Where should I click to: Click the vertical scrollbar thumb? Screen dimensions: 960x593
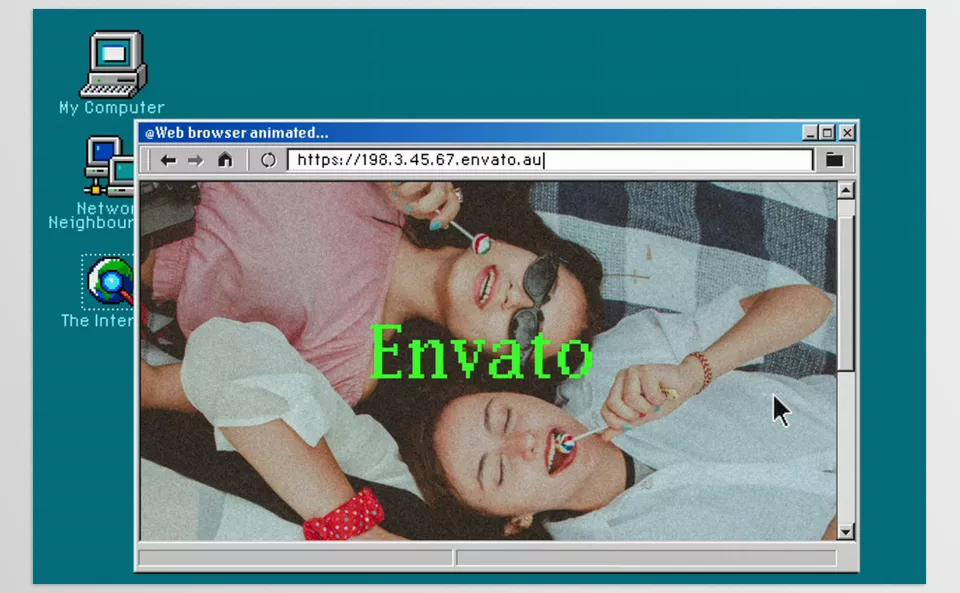846,293
